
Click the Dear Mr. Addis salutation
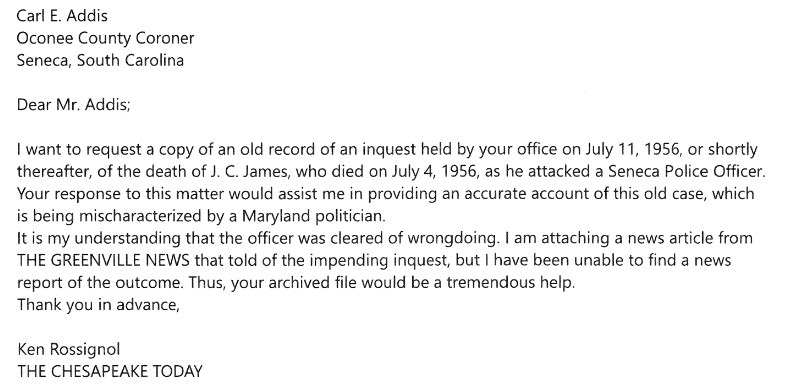[x=73, y=105]
